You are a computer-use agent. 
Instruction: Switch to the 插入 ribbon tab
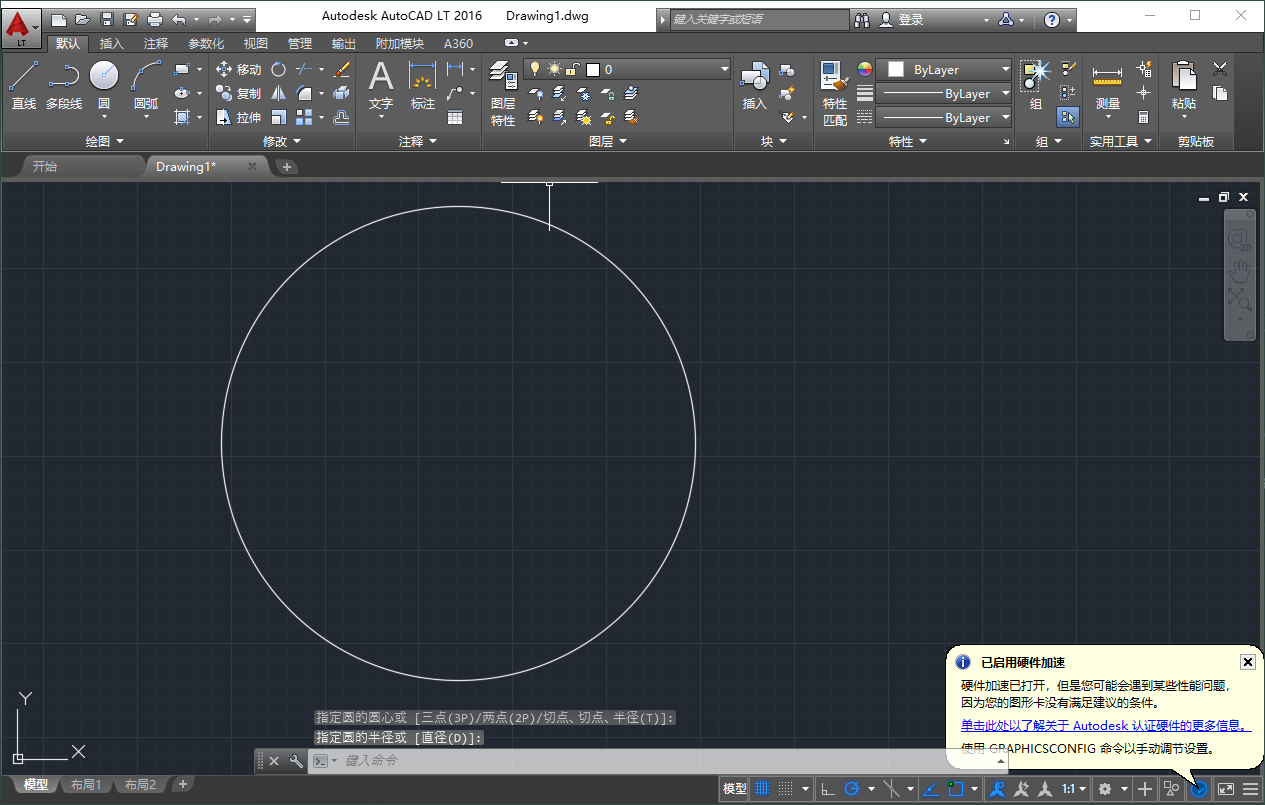[110, 43]
